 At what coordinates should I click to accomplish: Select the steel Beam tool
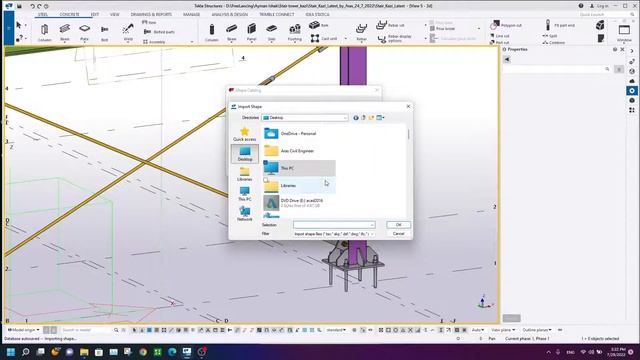[64, 32]
